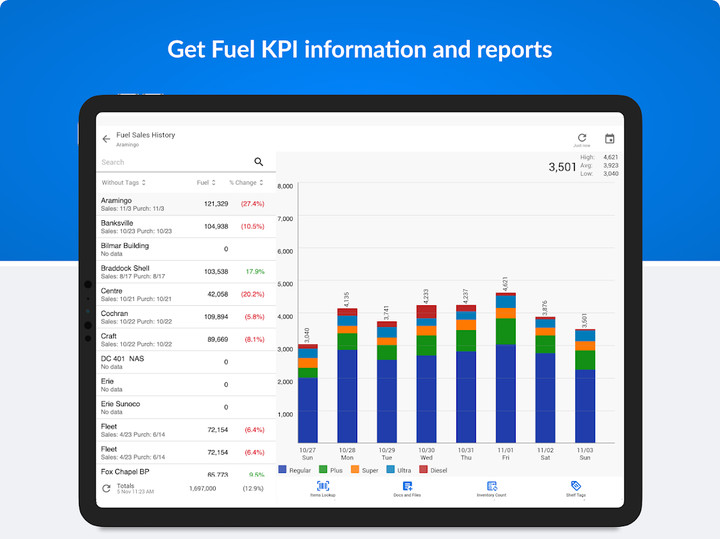
Task: Open Shelf Tags icon
Action: click(x=576, y=488)
